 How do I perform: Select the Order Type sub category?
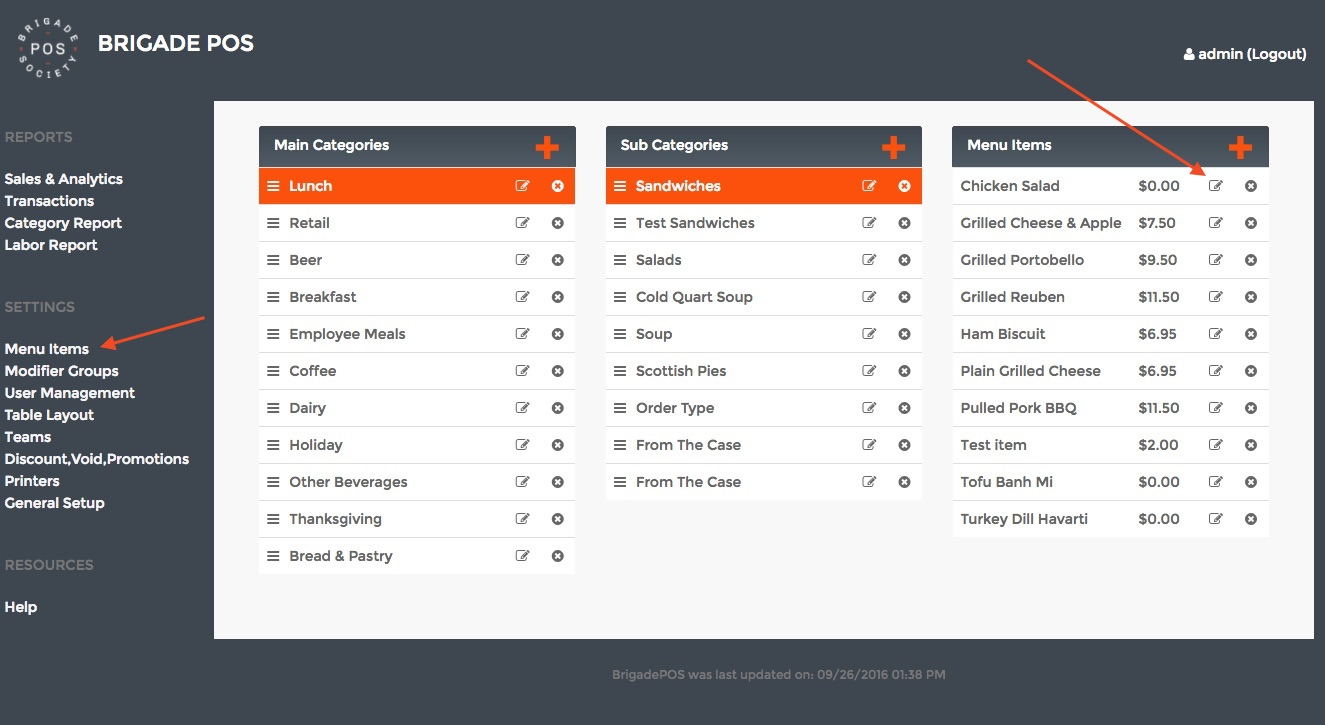[675, 408]
